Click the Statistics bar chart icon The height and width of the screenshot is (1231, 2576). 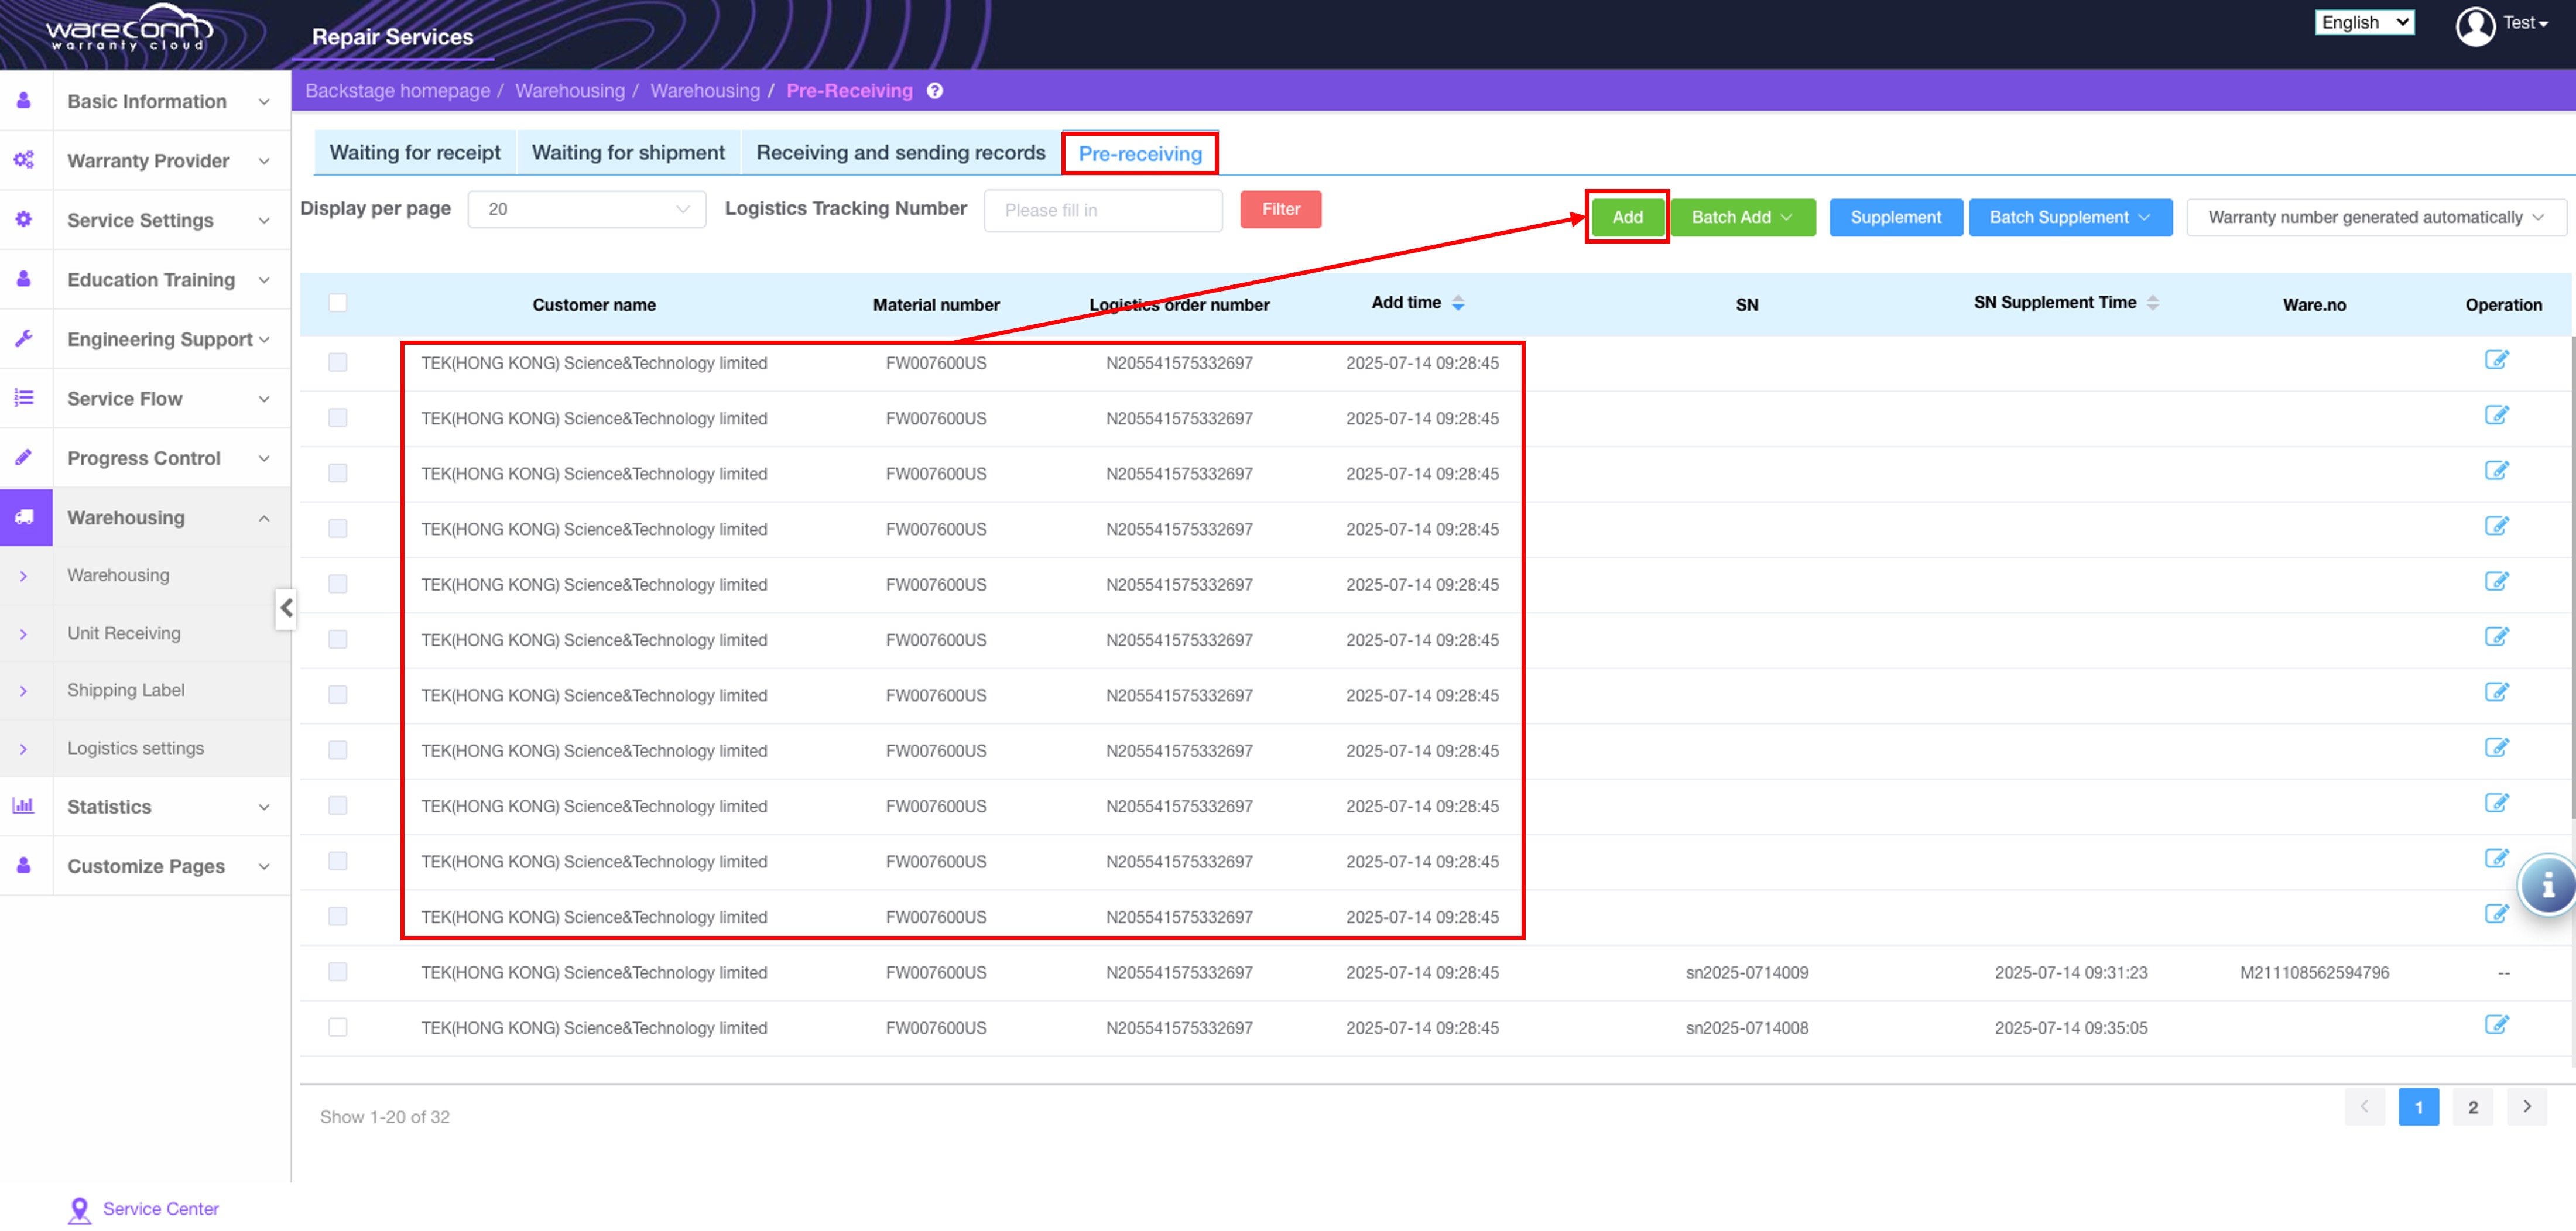[x=24, y=806]
